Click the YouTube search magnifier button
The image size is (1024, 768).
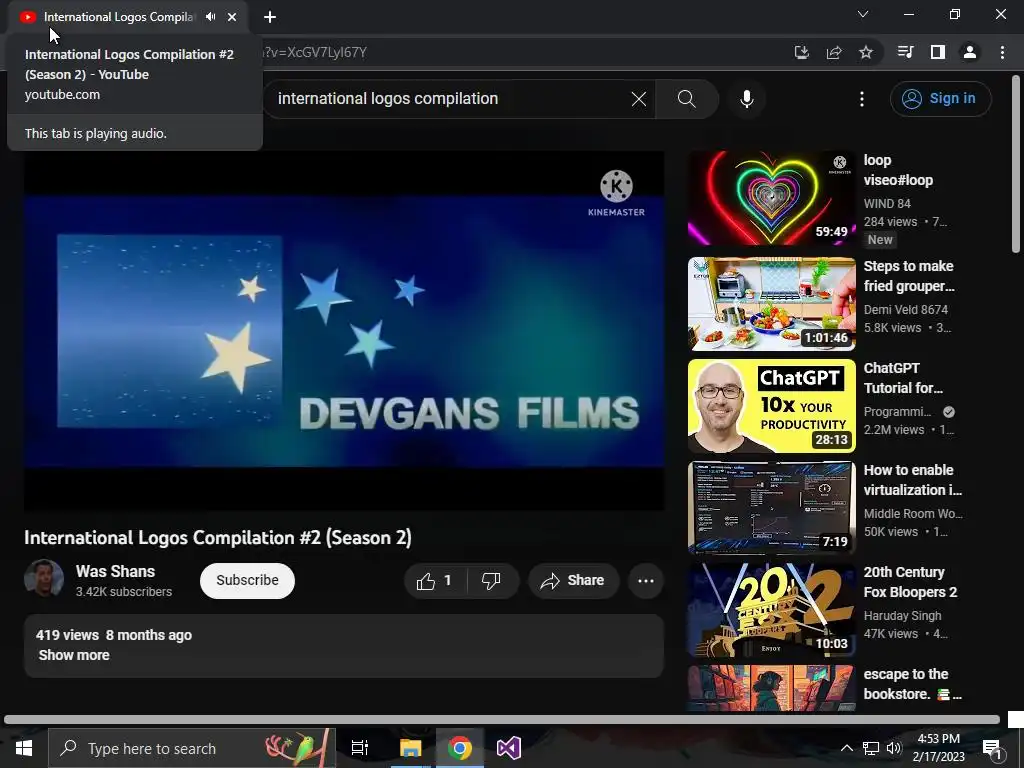686,99
